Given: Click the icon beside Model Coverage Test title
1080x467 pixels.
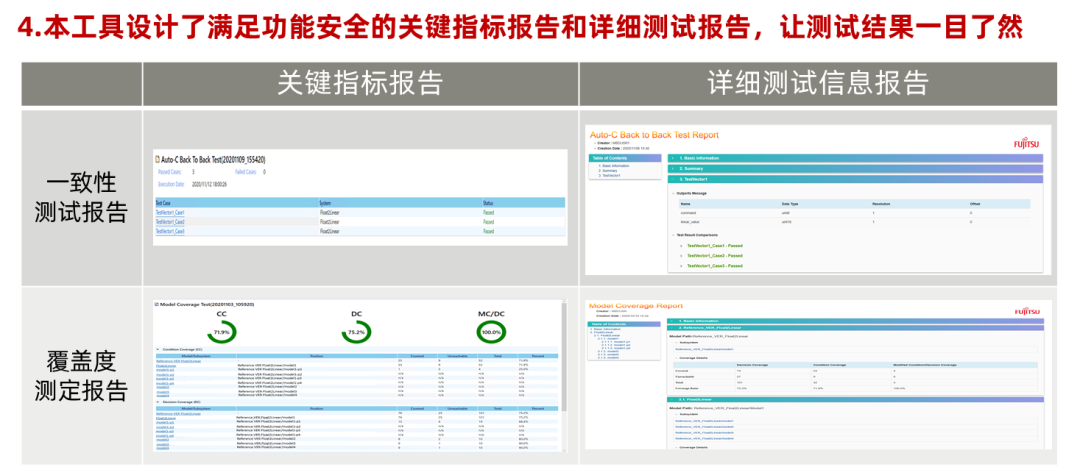Looking at the screenshot, I should tap(156, 303).
